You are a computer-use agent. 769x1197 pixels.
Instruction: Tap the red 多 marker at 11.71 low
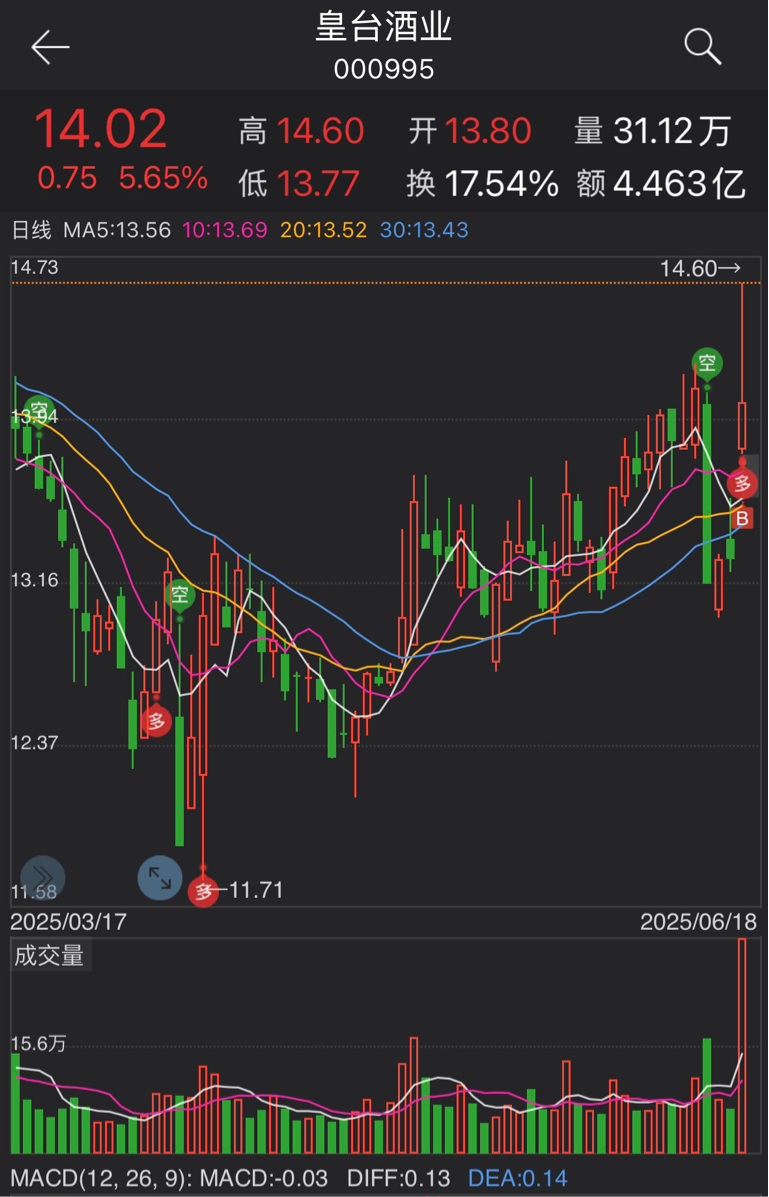[203, 890]
